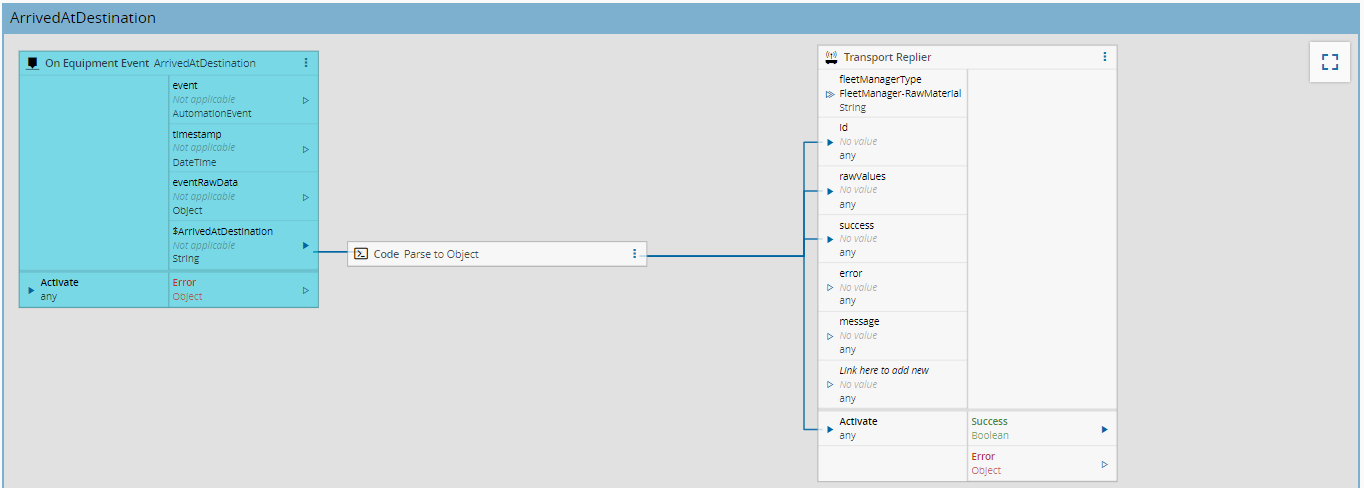
Task: Click the Transport Replier task title
Action: (887, 57)
